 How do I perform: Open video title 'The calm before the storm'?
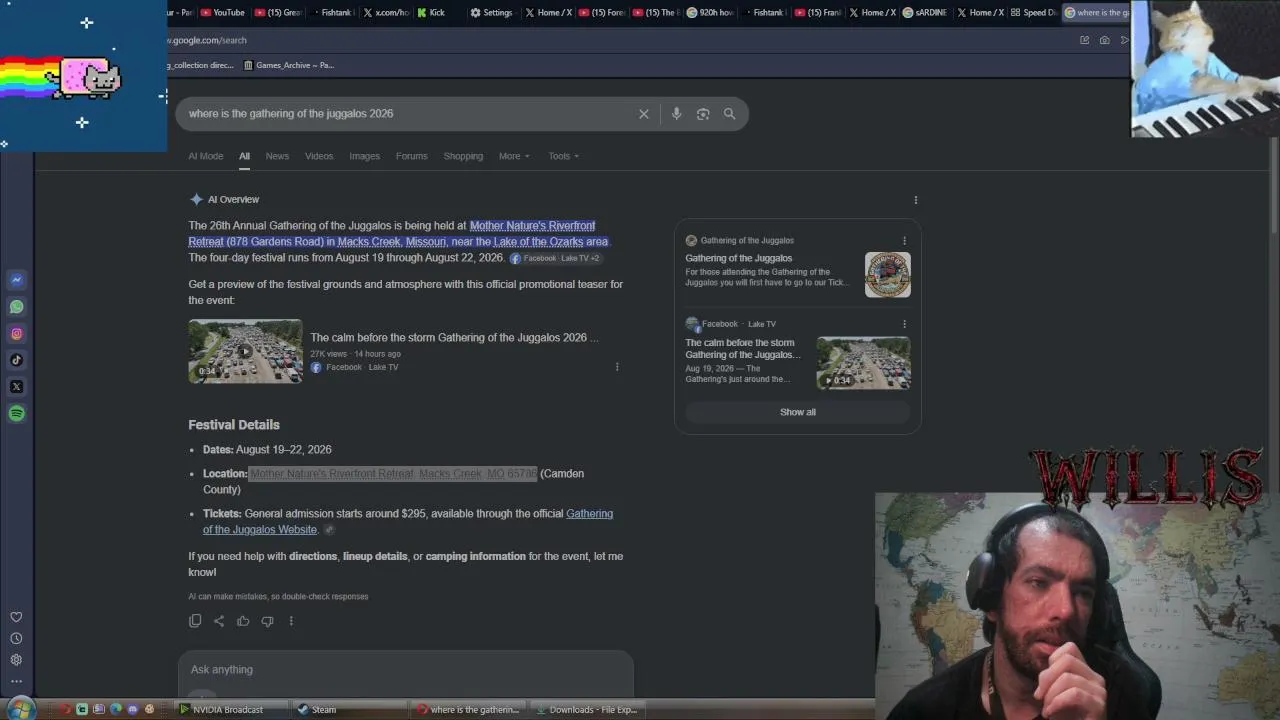point(454,338)
